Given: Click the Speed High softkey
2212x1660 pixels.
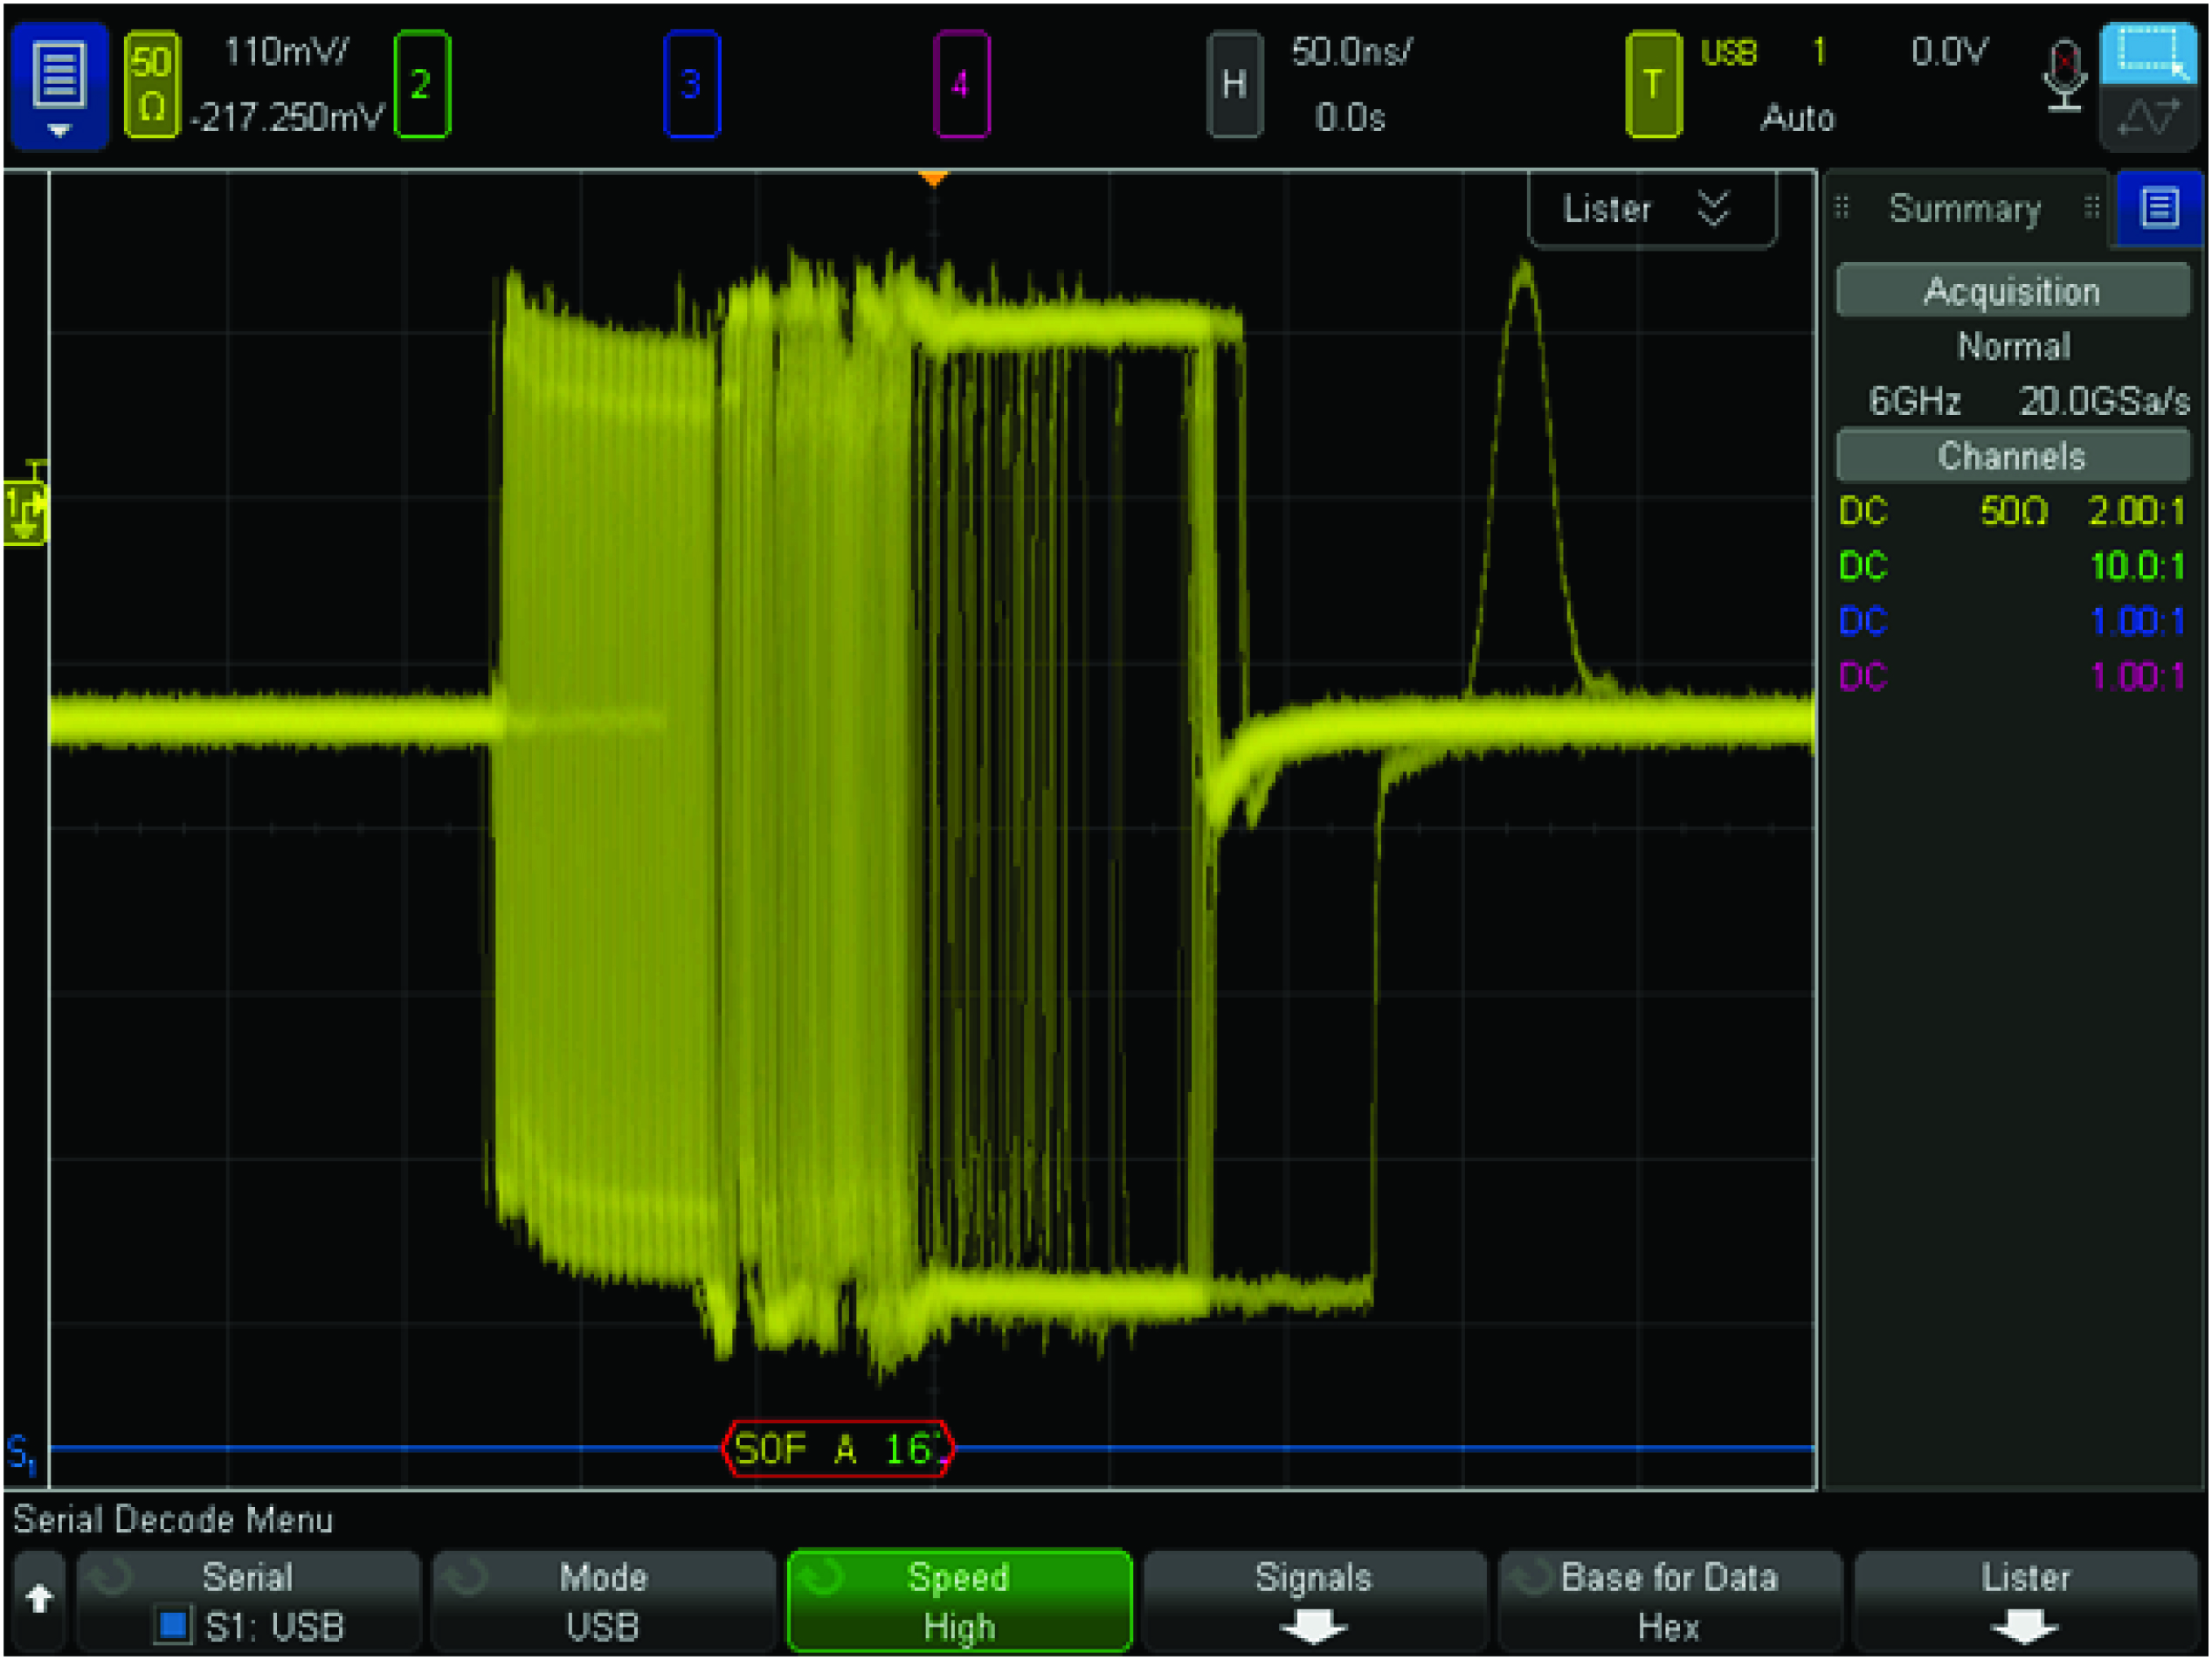Looking at the screenshot, I should [959, 1601].
